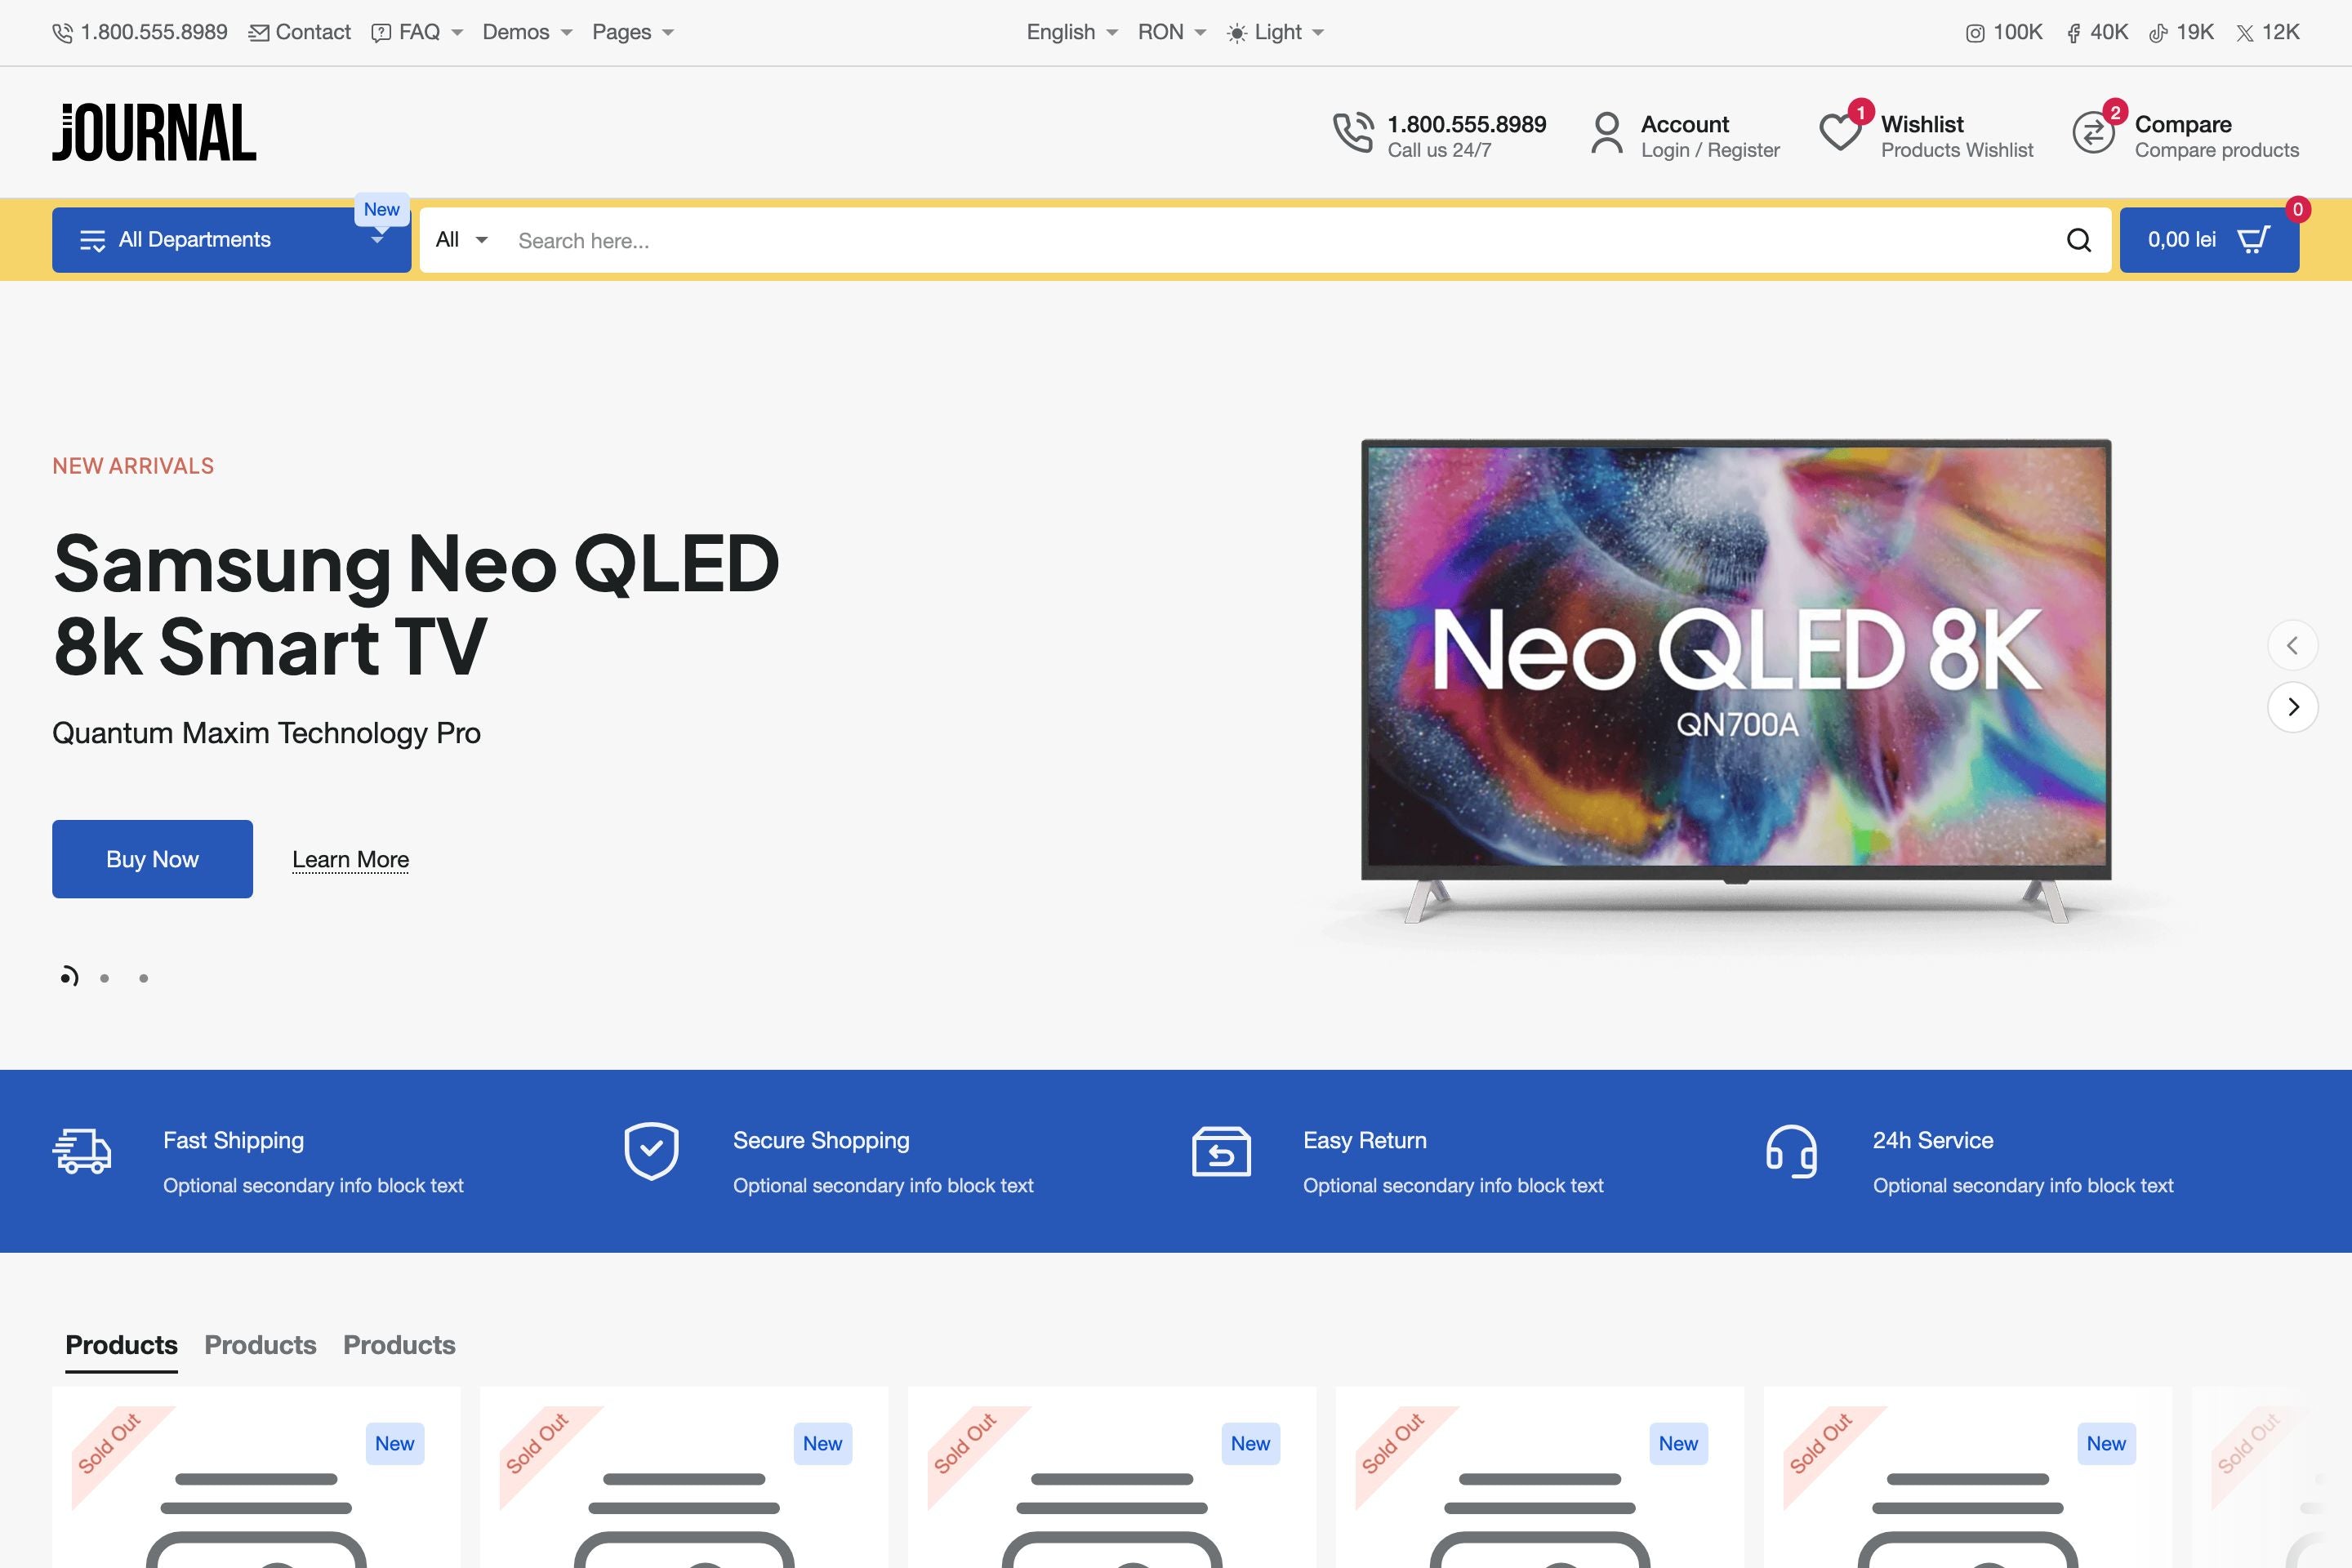Click the Wishlist heart icon

click(1839, 132)
